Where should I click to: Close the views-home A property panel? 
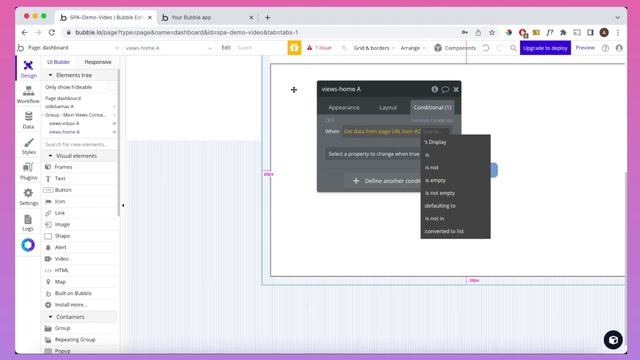pyautogui.click(x=456, y=89)
